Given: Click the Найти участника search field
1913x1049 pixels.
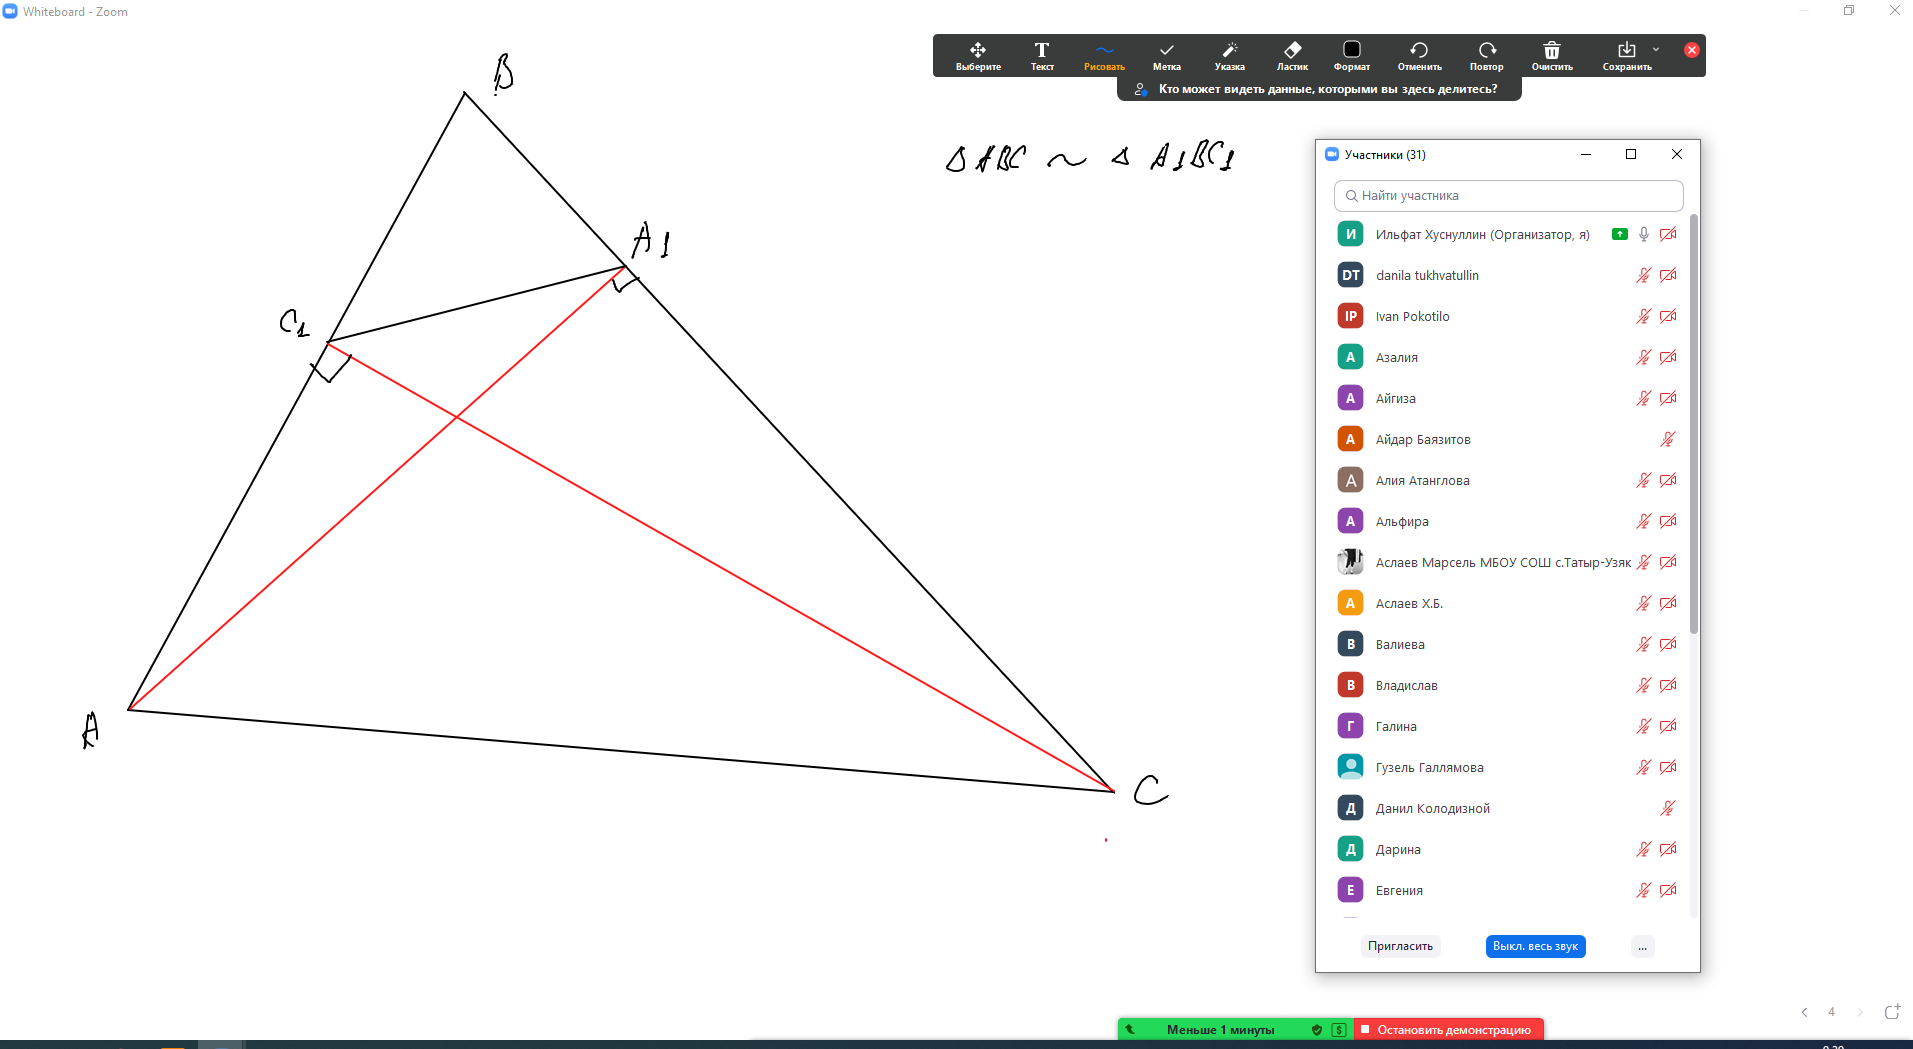Looking at the screenshot, I should pos(1508,196).
